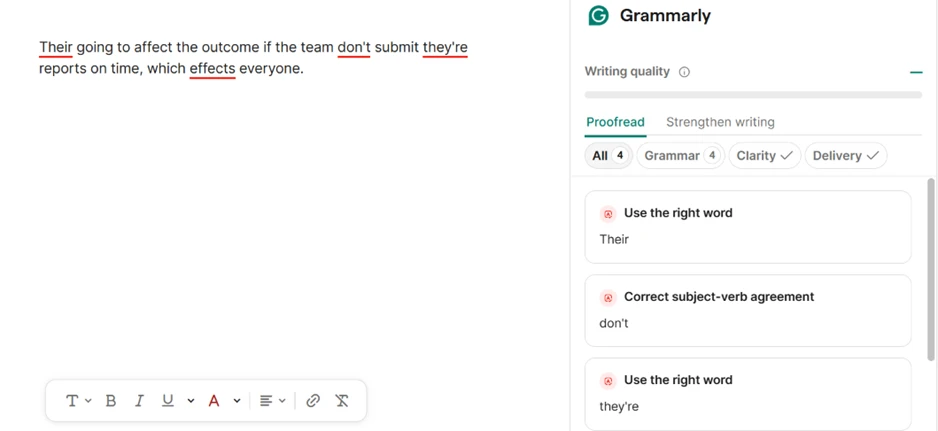Underline the selected text
The image size is (938, 431).
pos(168,400)
